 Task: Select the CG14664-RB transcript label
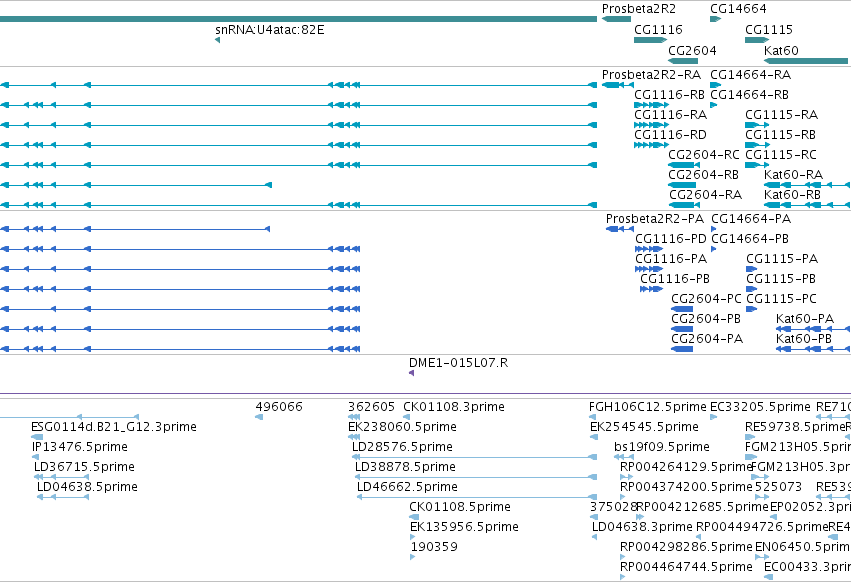pos(750,95)
